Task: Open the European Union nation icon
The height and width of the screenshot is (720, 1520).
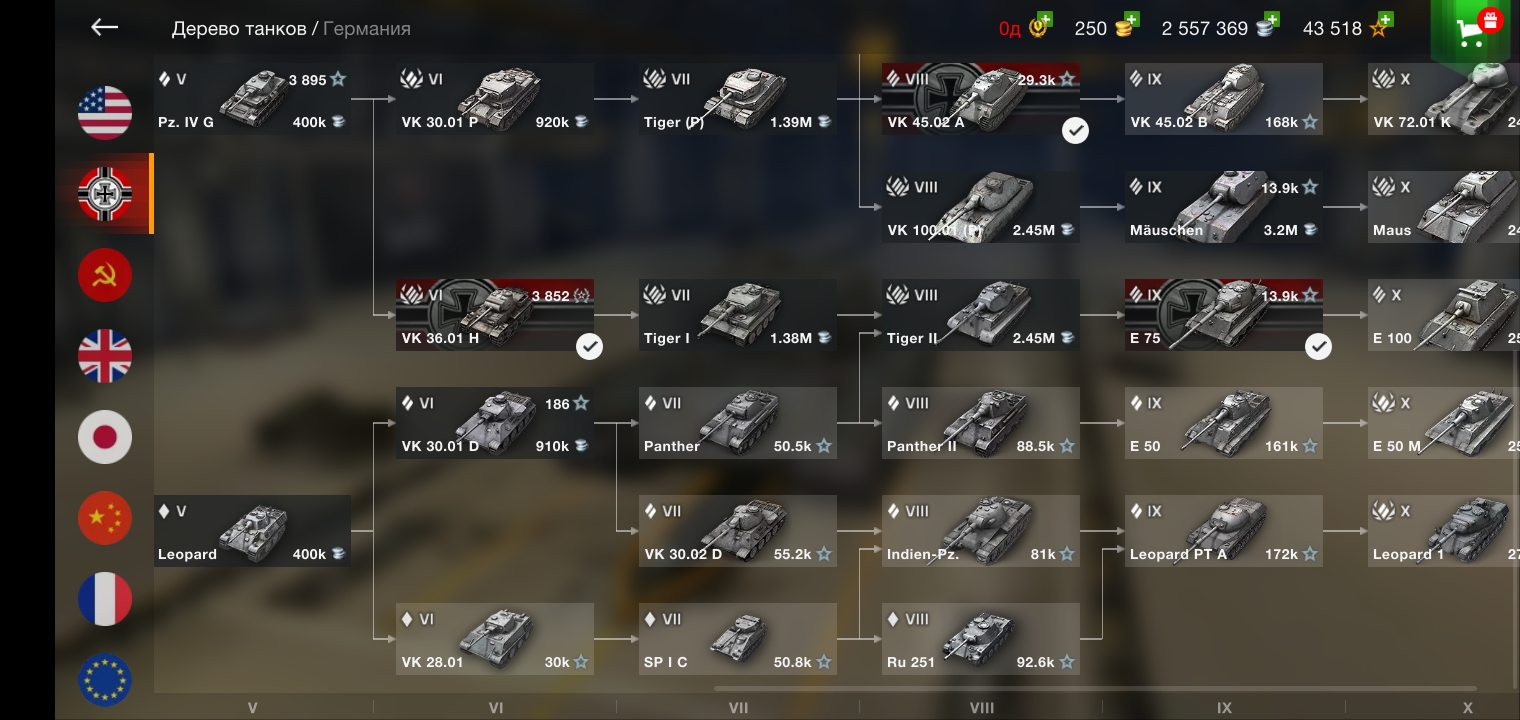Action: click(x=105, y=680)
